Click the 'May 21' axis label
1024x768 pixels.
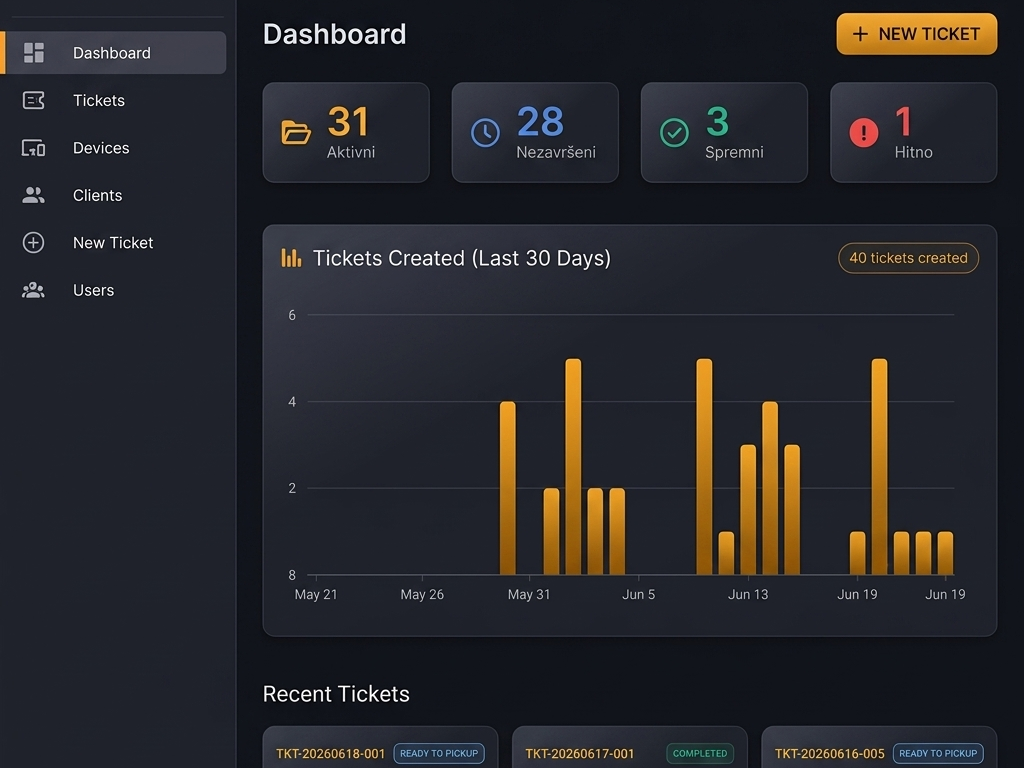coord(316,594)
